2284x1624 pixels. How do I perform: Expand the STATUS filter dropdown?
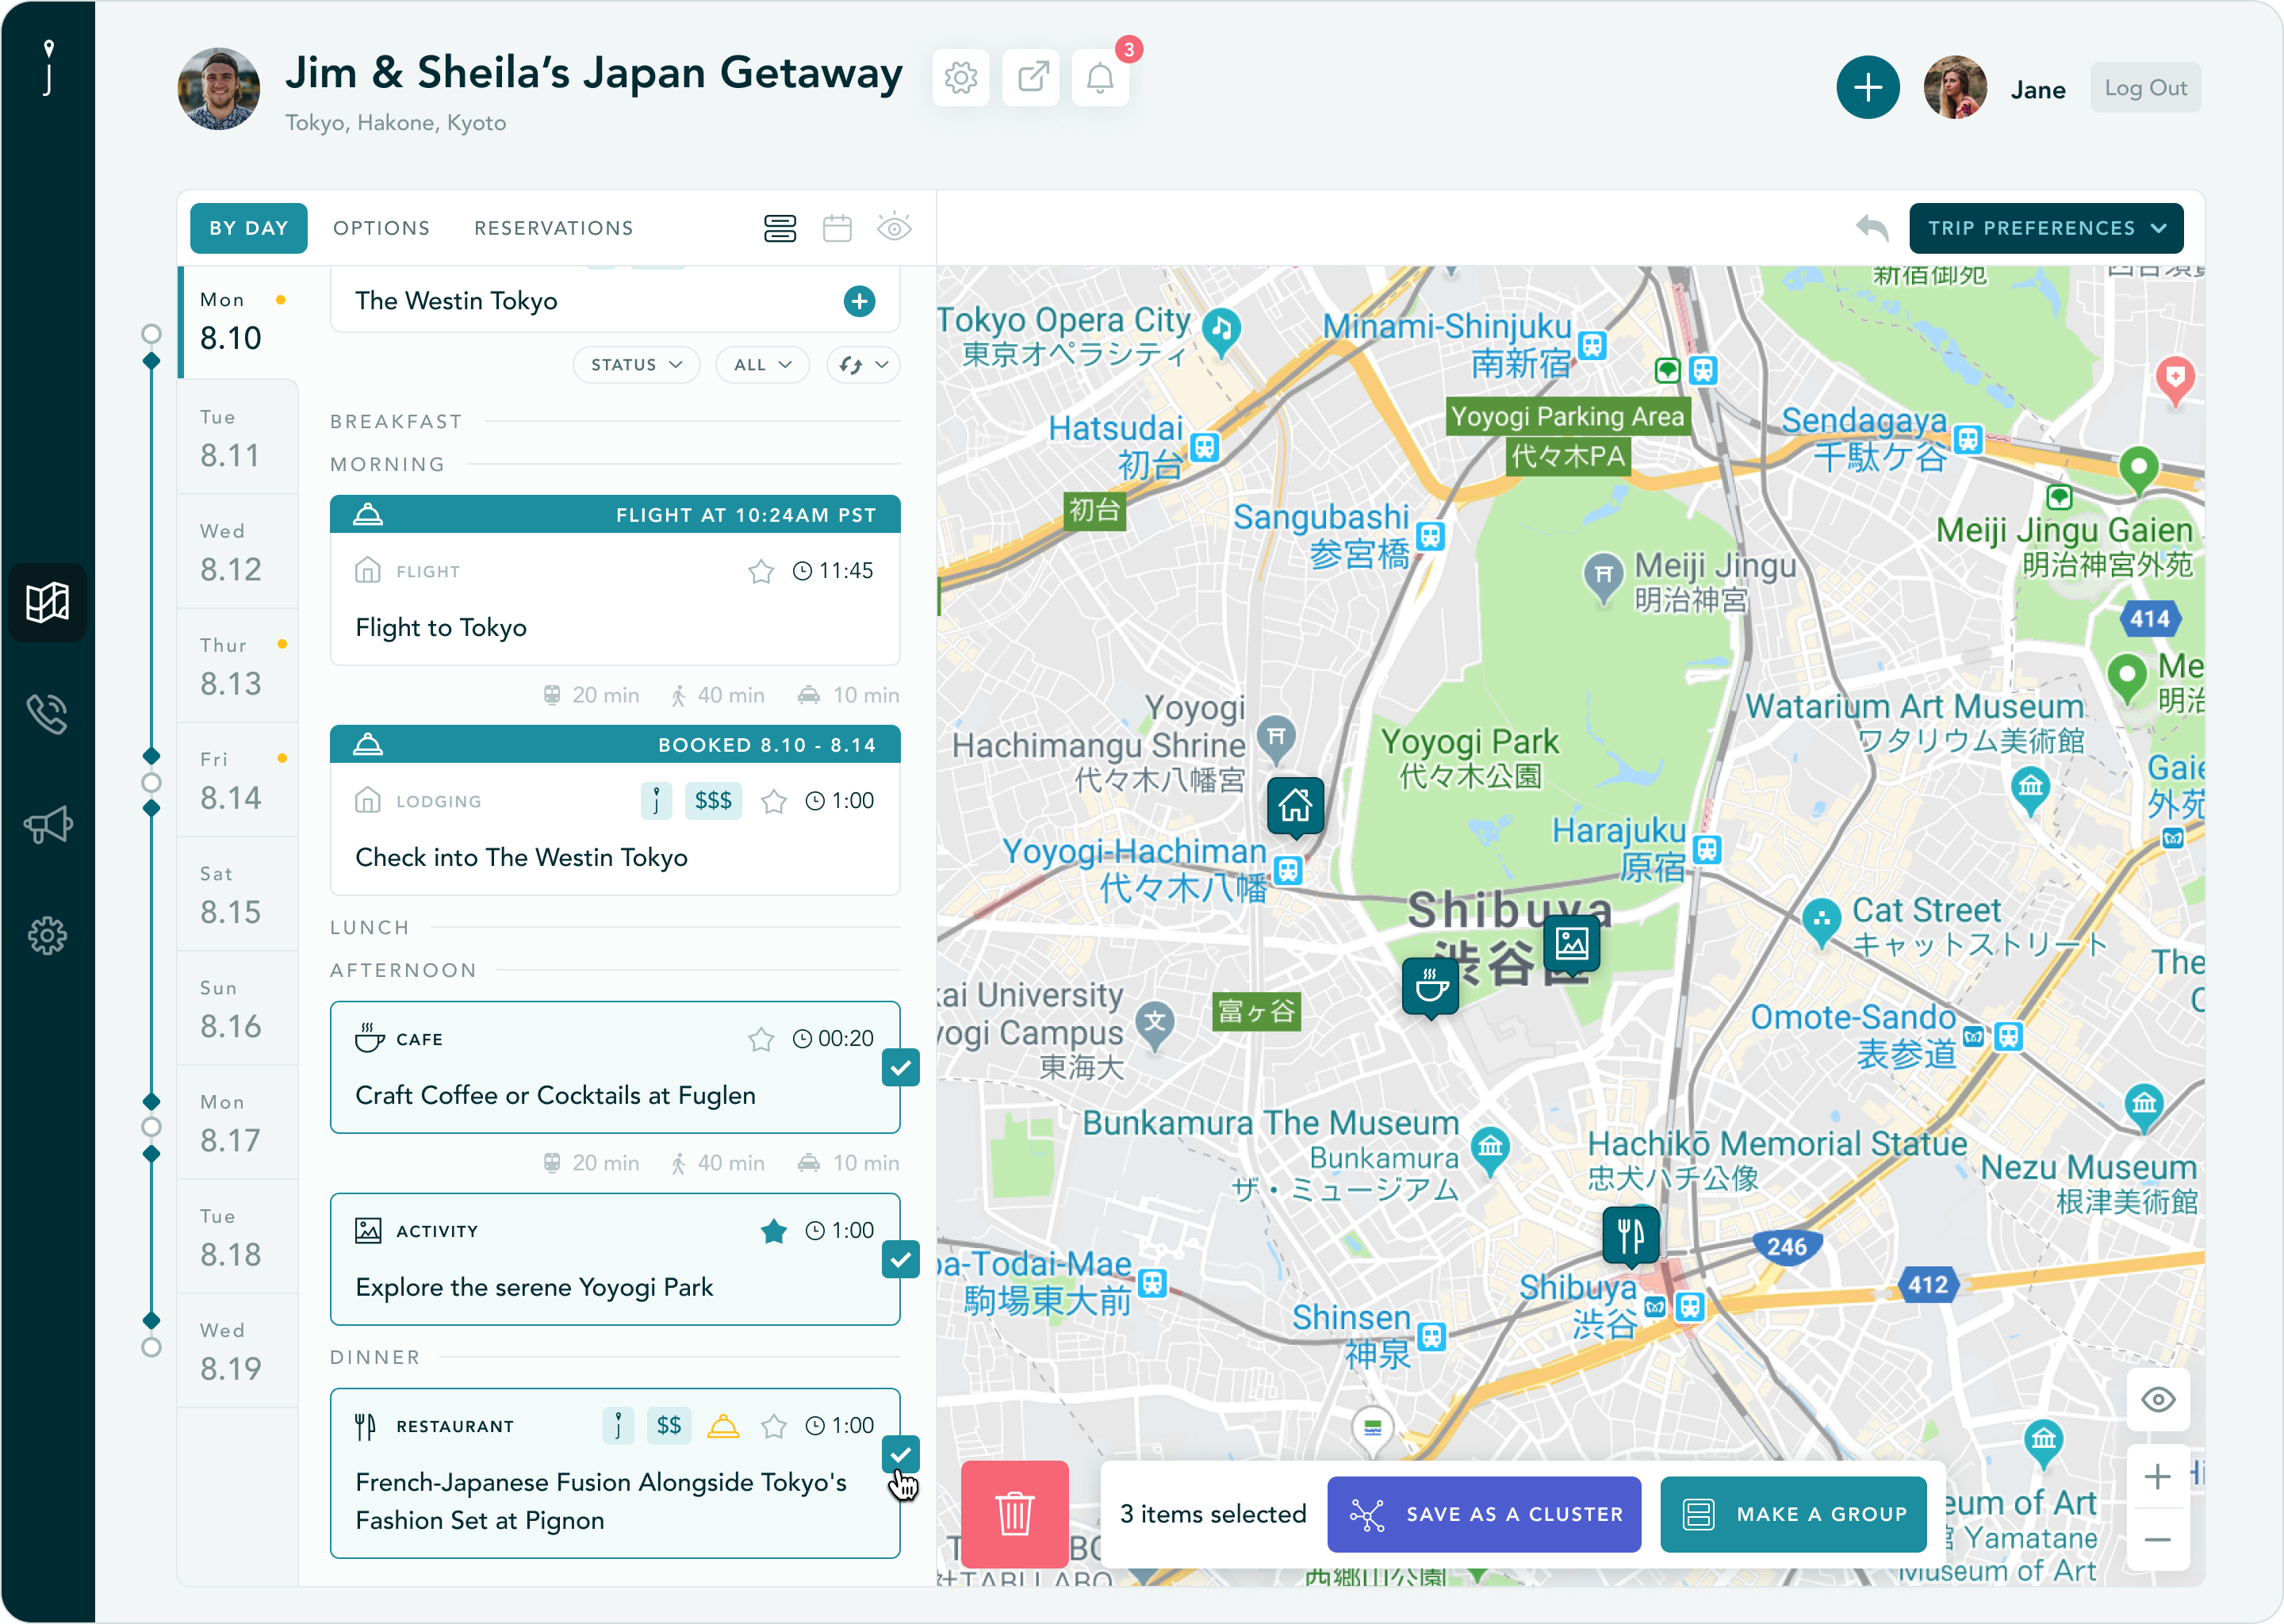click(636, 365)
